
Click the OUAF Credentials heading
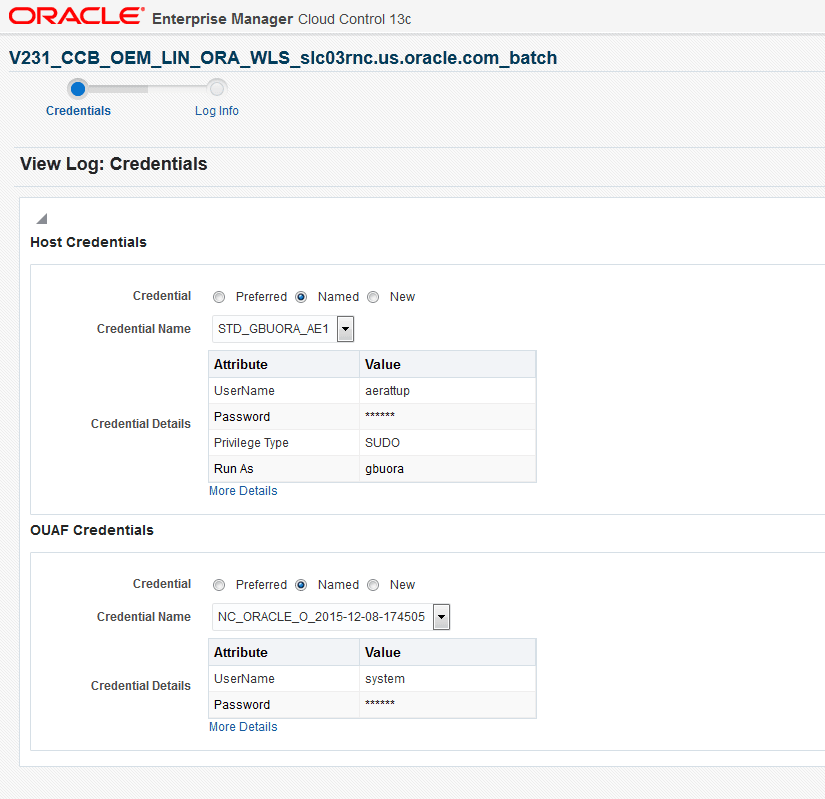92,530
